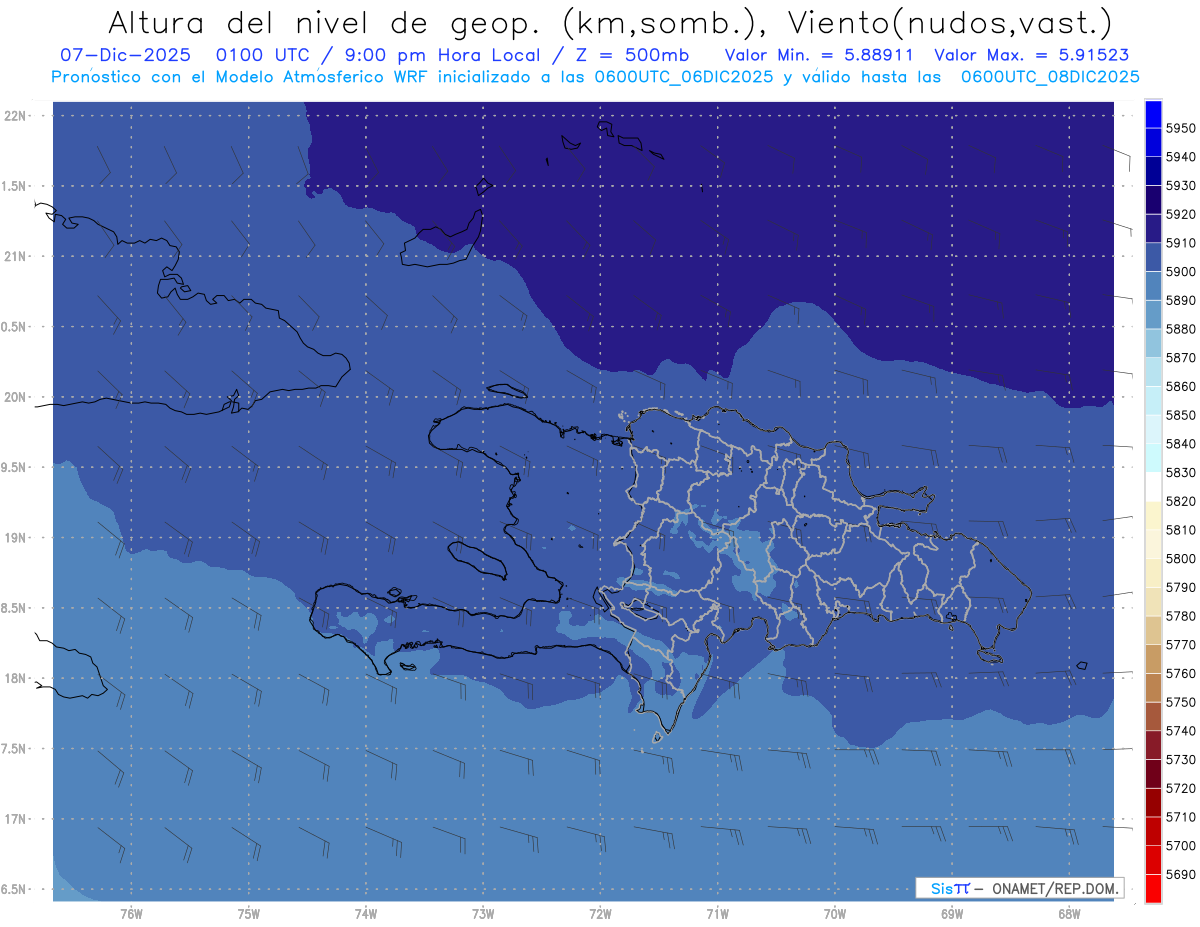The height and width of the screenshot is (927, 1200).
Task: Click the '73W' longitude axis label
Action: point(483,913)
